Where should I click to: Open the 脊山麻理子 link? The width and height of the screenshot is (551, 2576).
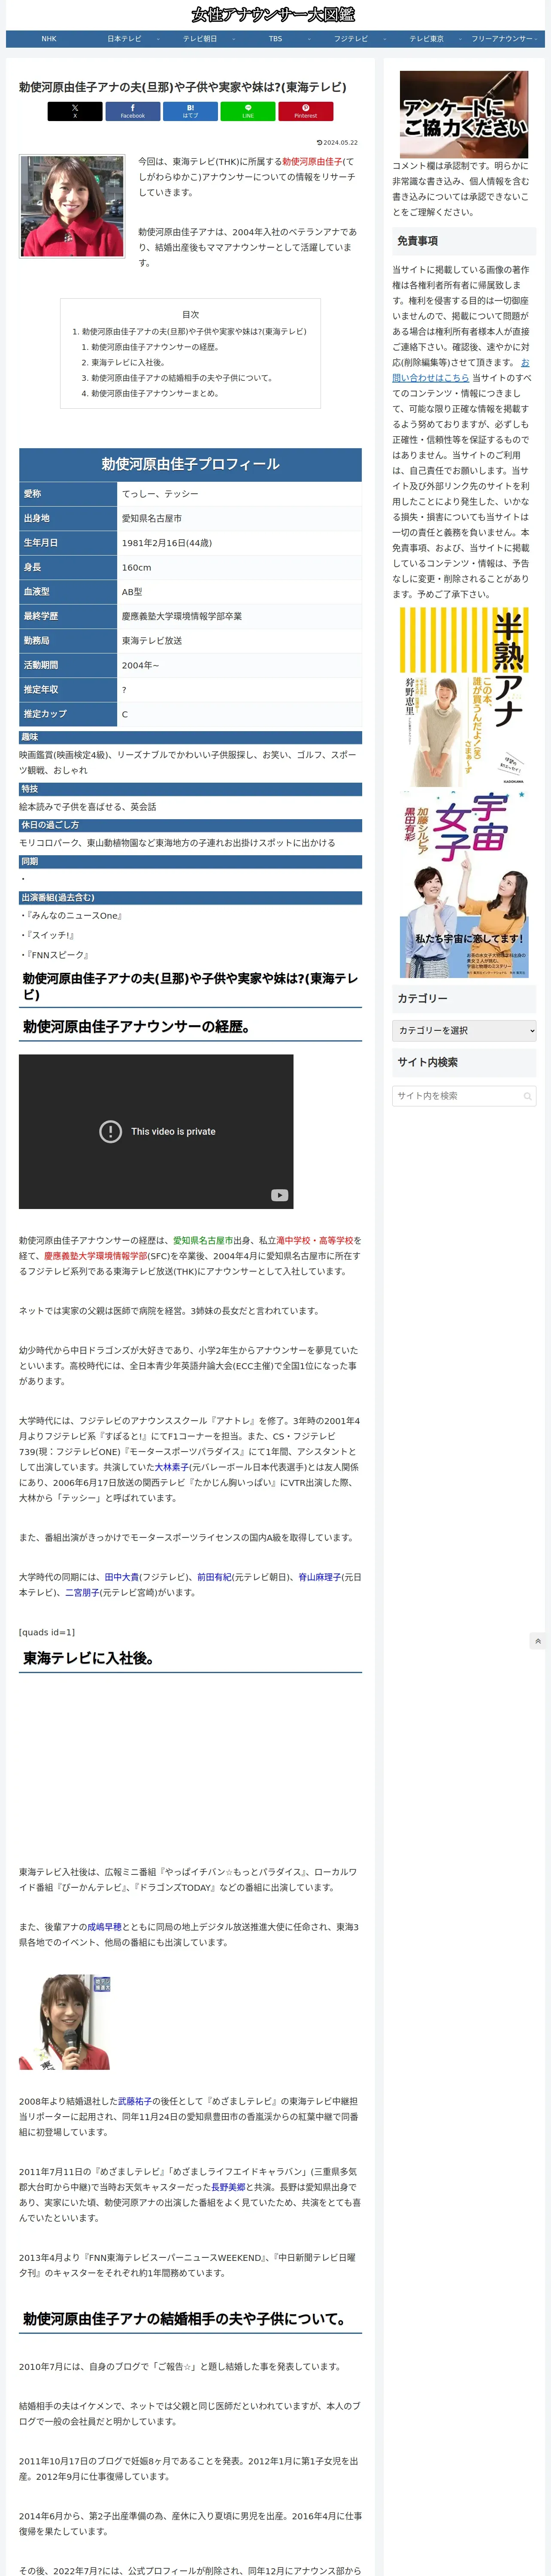click(x=320, y=1577)
